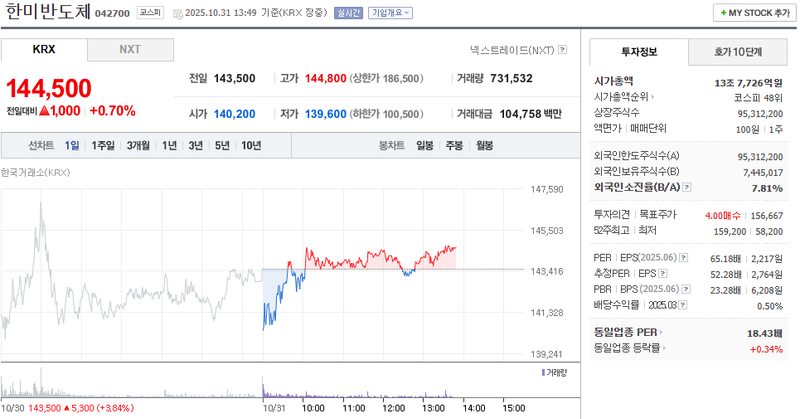Open help icon beside 추정PER EPS
This screenshot has width=800, height=419.
coord(662,274)
